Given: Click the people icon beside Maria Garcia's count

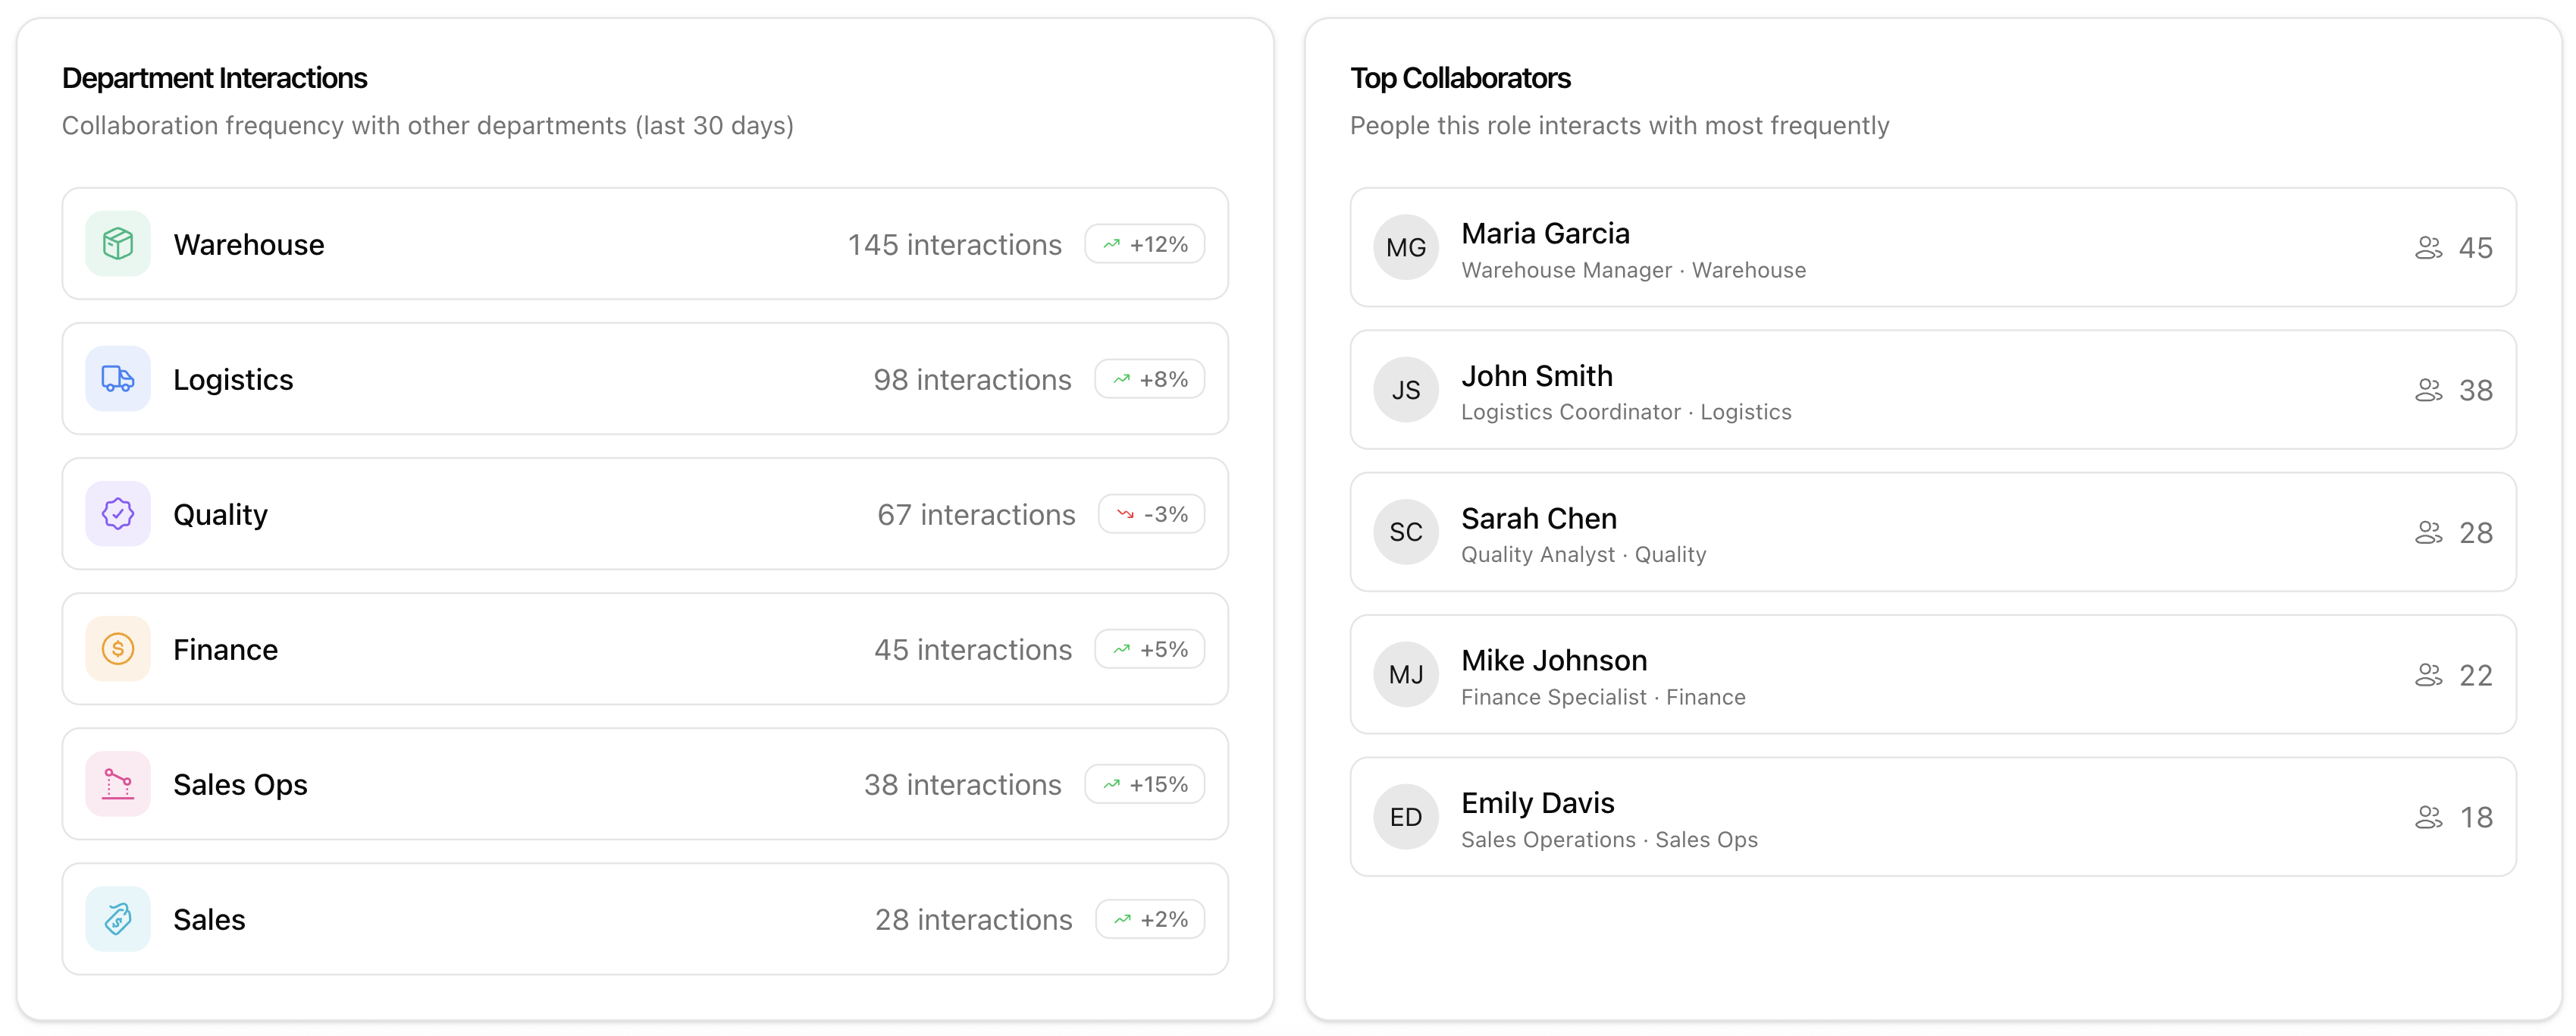Looking at the screenshot, I should 2428,248.
